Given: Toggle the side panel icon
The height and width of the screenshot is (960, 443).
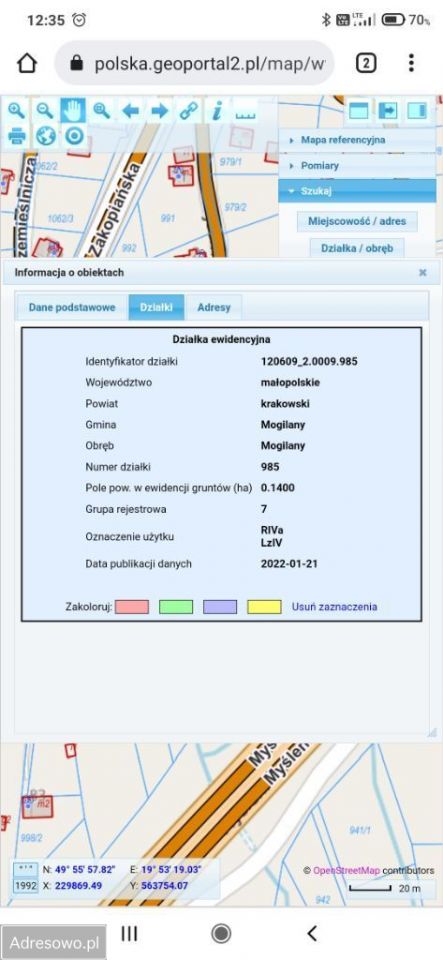Looking at the screenshot, I should [x=417, y=110].
